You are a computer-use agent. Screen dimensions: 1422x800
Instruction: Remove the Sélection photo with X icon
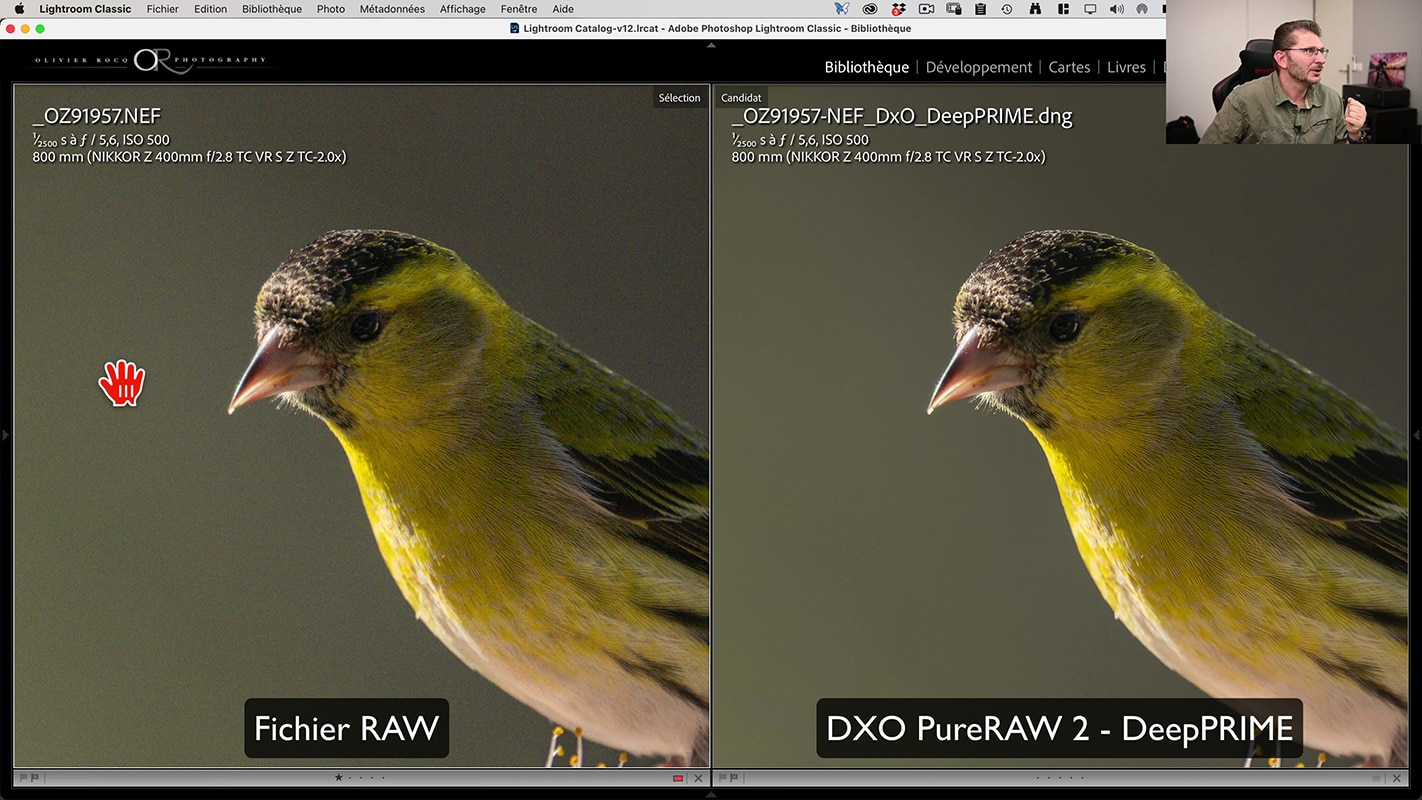point(698,778)
